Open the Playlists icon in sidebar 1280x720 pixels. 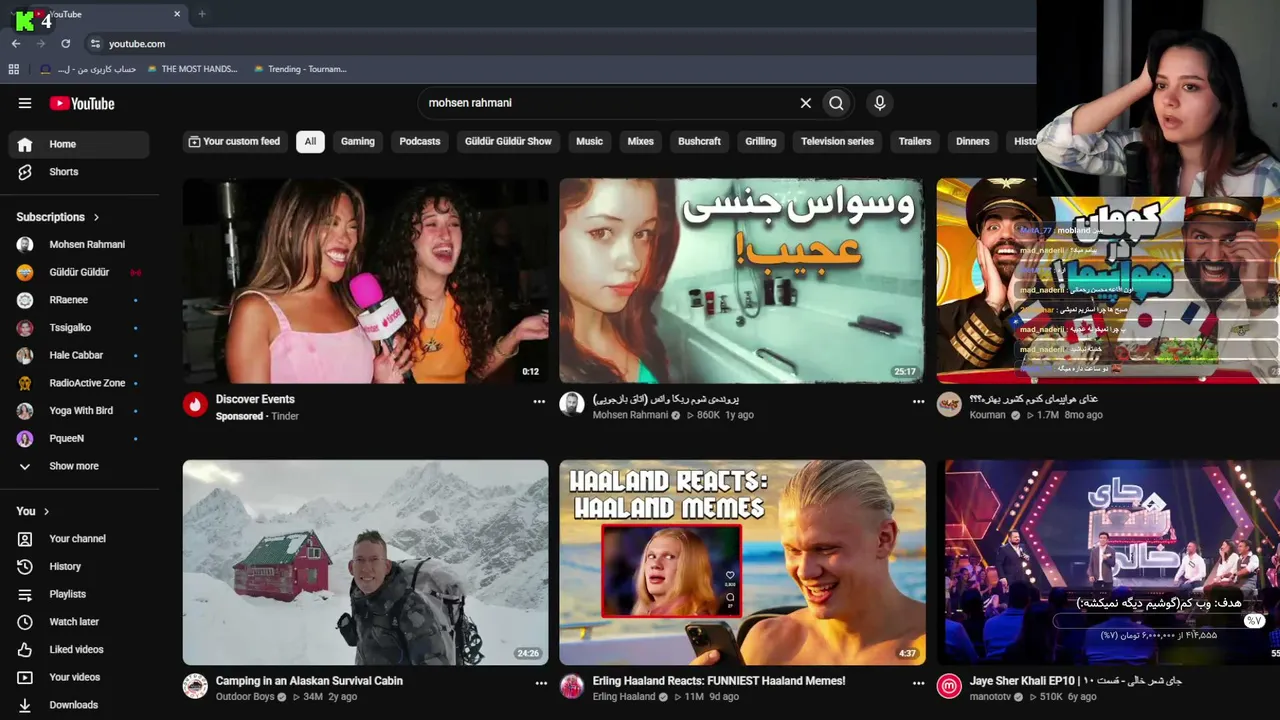(x=25, y=594)
